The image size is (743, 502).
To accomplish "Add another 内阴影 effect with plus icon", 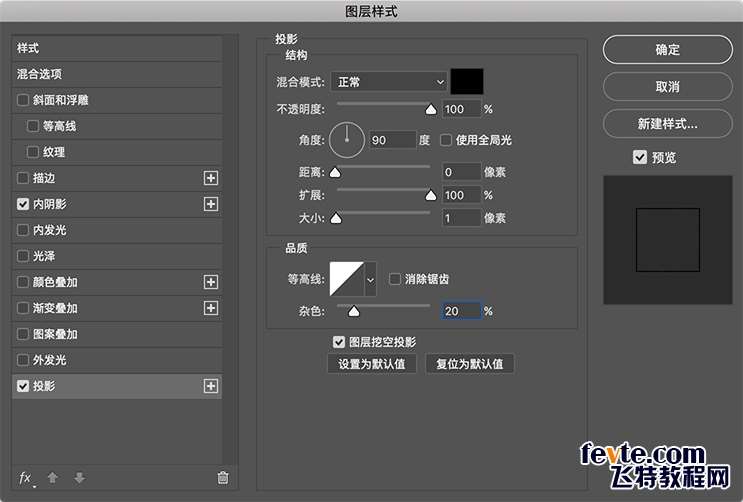I will click(211, 204).
